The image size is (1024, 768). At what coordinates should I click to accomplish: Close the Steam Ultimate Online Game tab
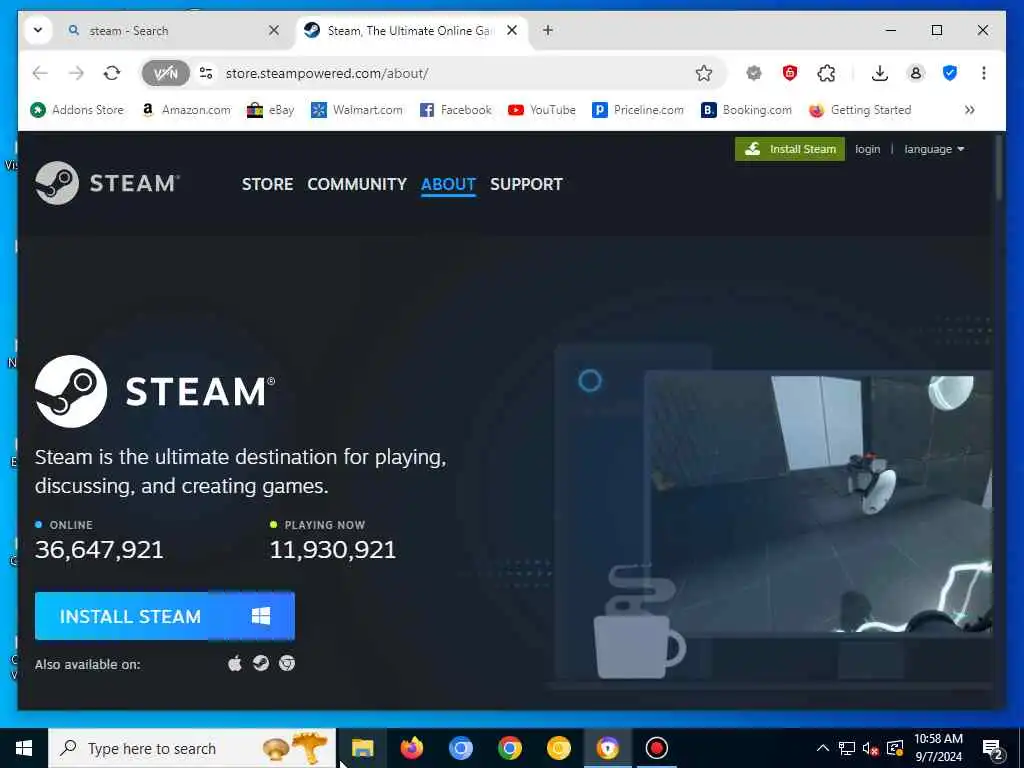click(512, 30)
